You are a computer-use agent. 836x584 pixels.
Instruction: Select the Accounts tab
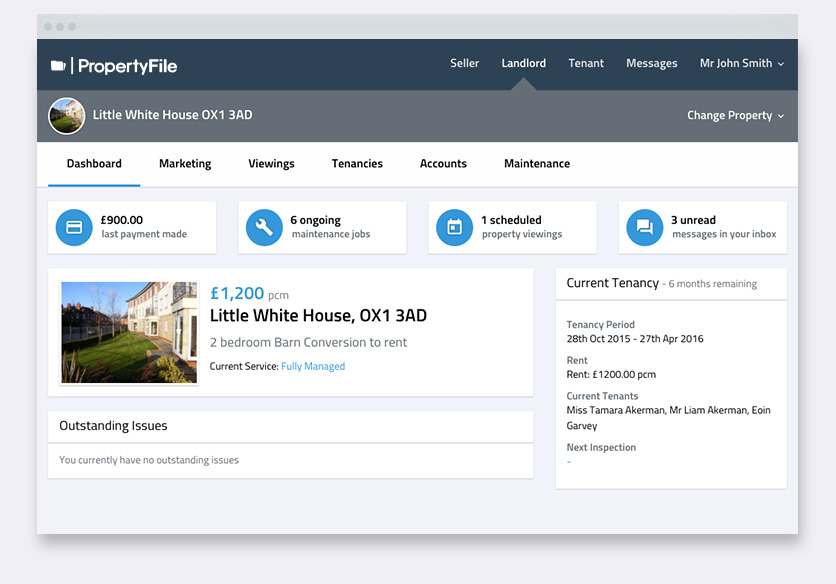pos(443,164)
